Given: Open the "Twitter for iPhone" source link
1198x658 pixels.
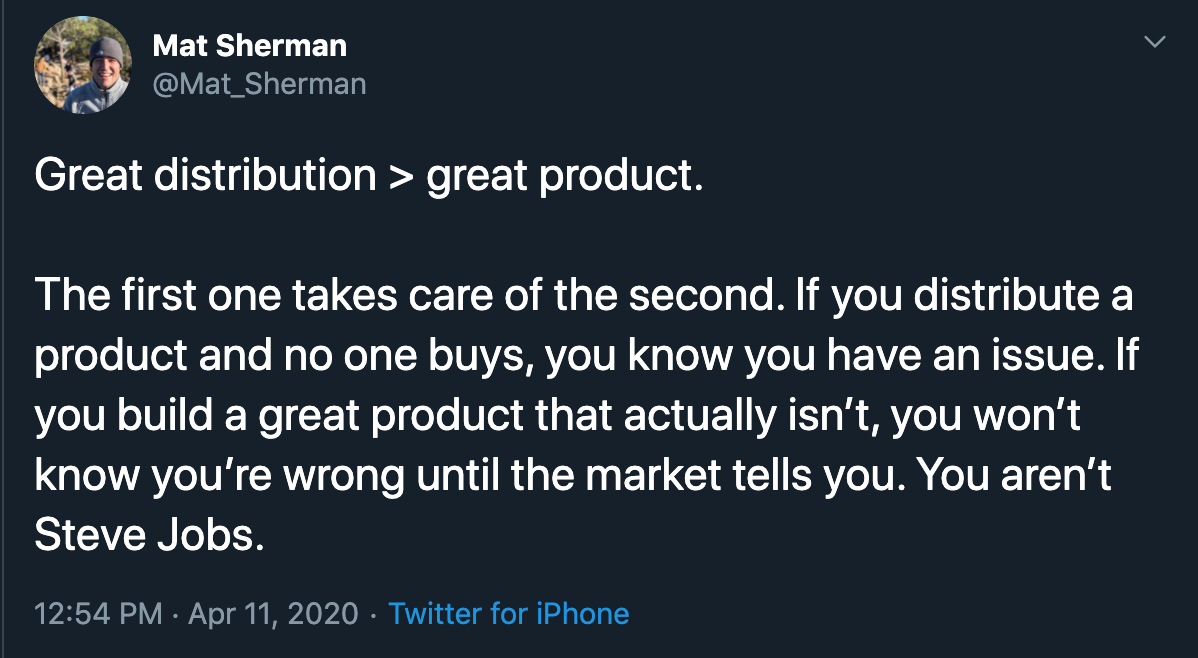Looking at the screenshot, I should [509, 613].
